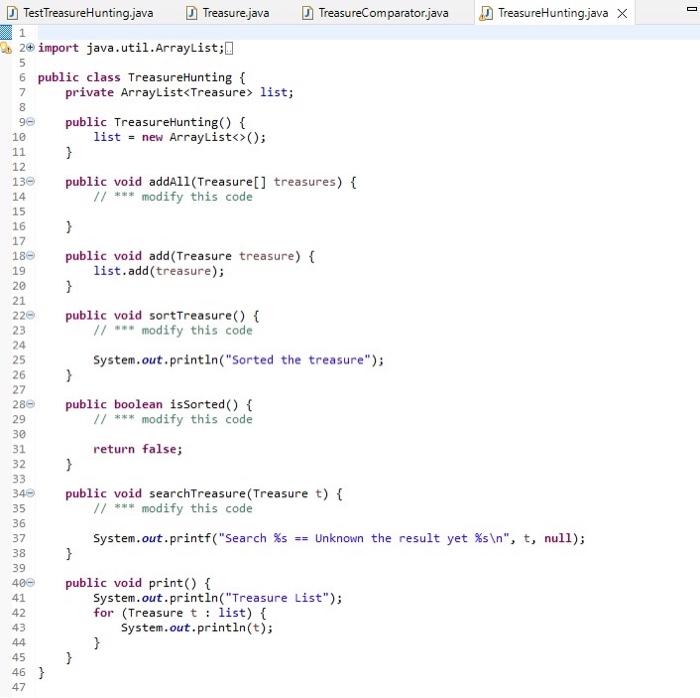The image size is (700, 698).
Task: Click the Java file icon on the Treasure.java tab
Action: [x=191, y=13]
